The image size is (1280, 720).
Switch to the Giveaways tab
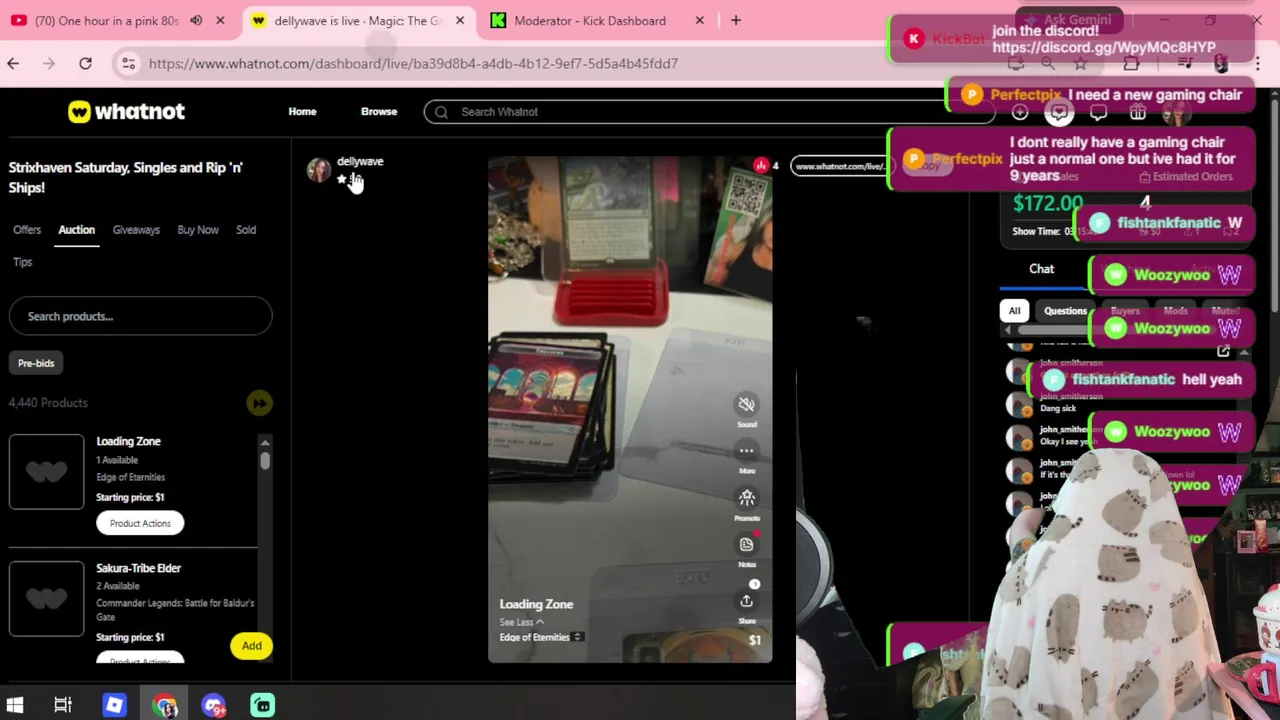(136, 230)
